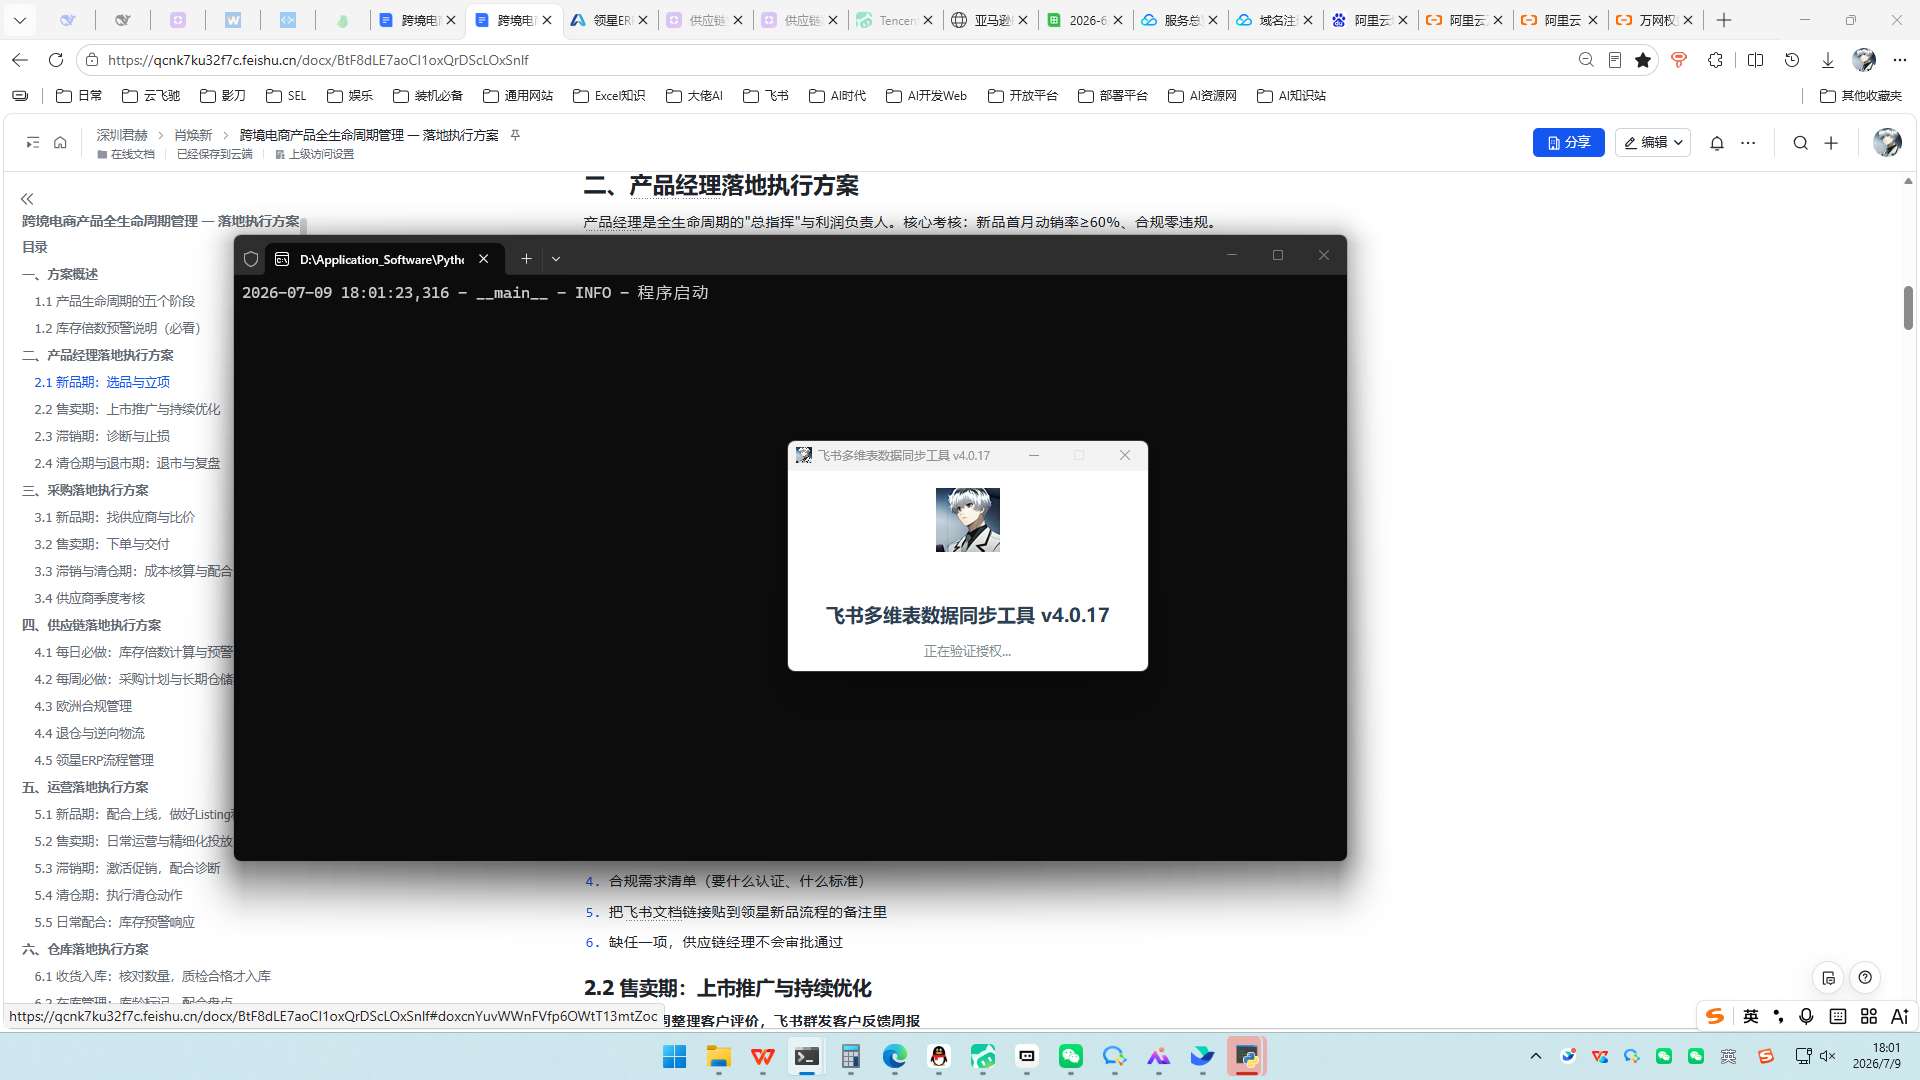Select outline item 4.3 欧洲合规管理
This screenshot has width=1920, height=1080.
tap(83, 706)
